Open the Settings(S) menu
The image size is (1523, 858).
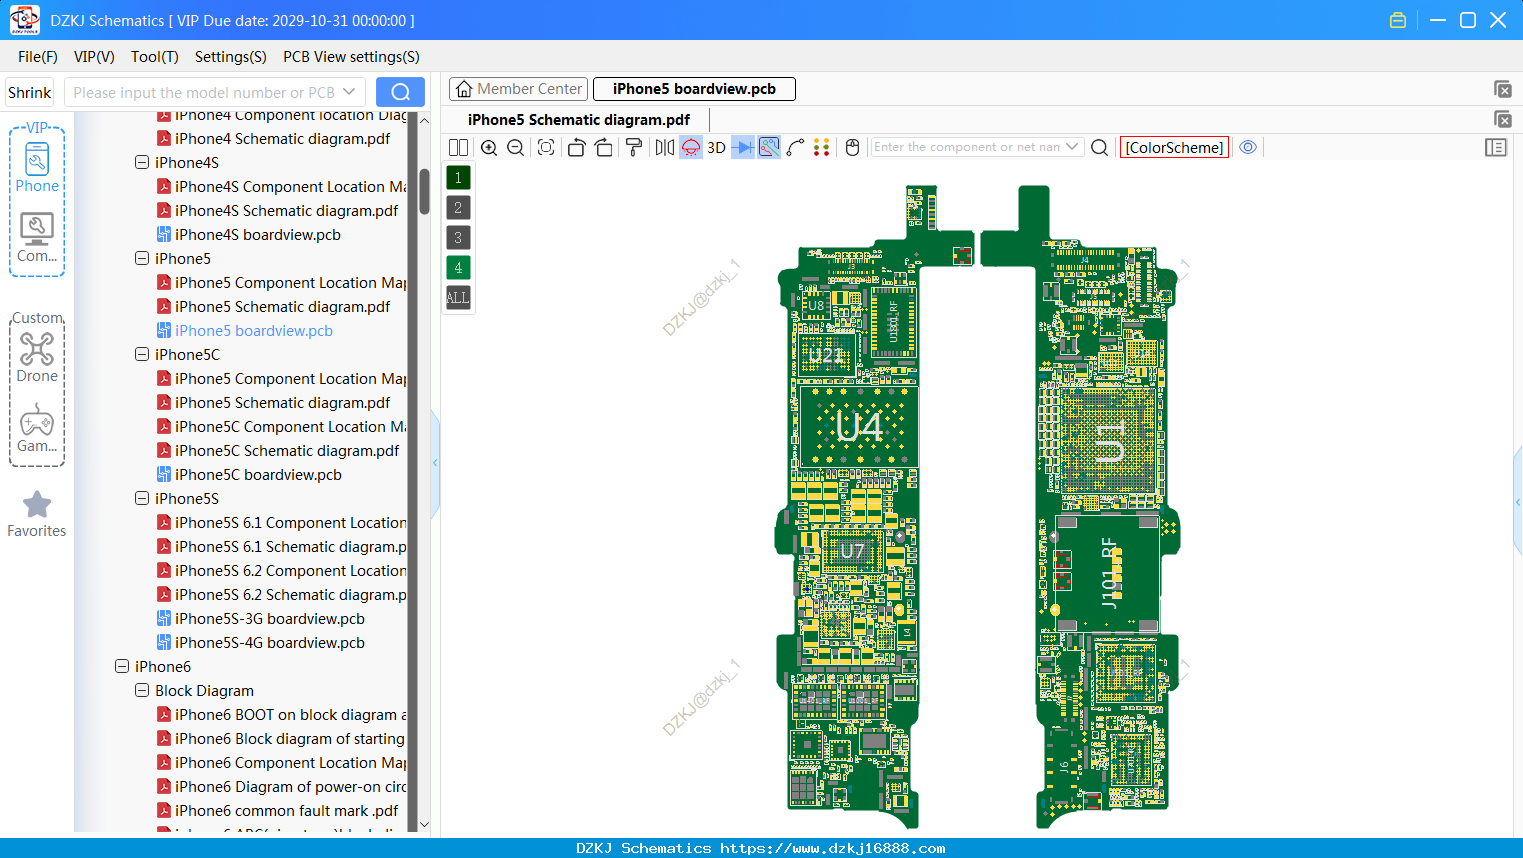tap(231, 57)
